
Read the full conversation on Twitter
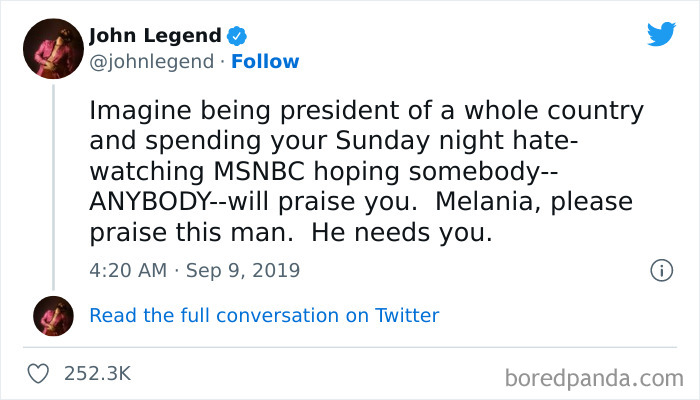tap(264, 315)
